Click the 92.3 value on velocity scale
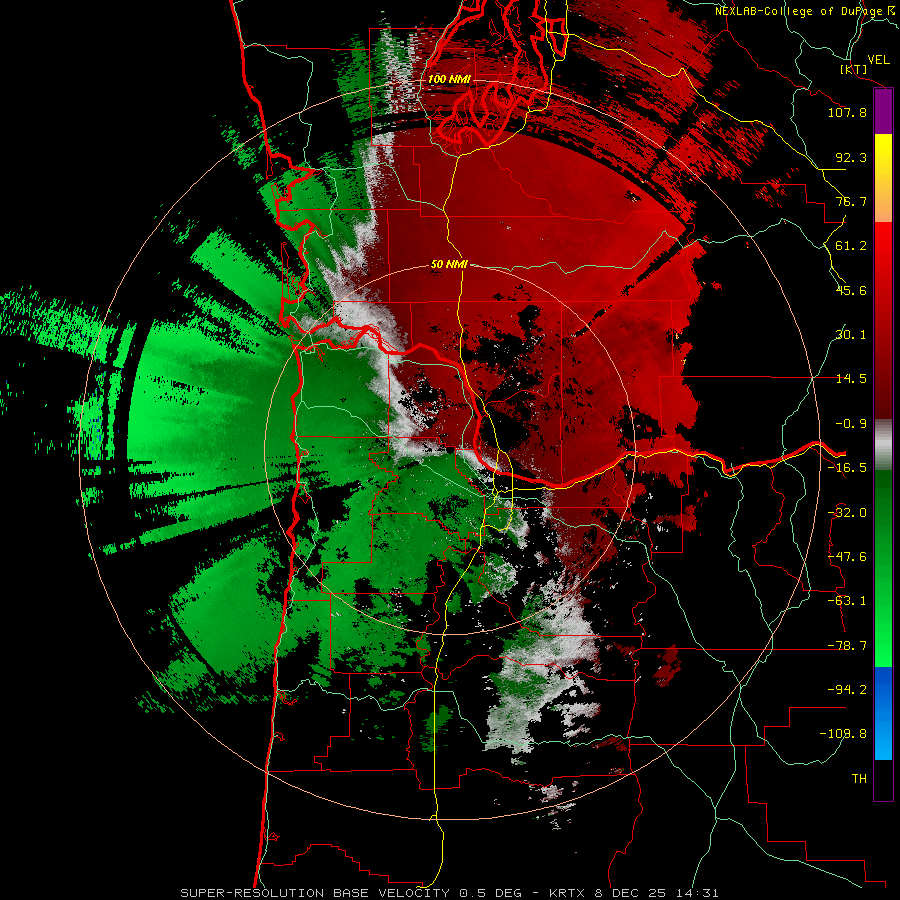This screenshot has width=900, height=900. 851,157
